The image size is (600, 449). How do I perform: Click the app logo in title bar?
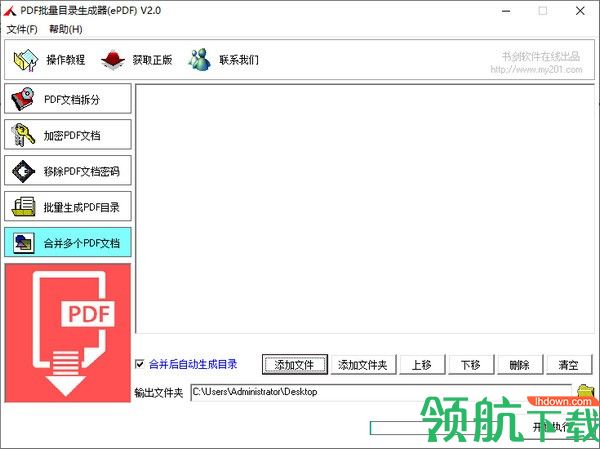(10, 11)
